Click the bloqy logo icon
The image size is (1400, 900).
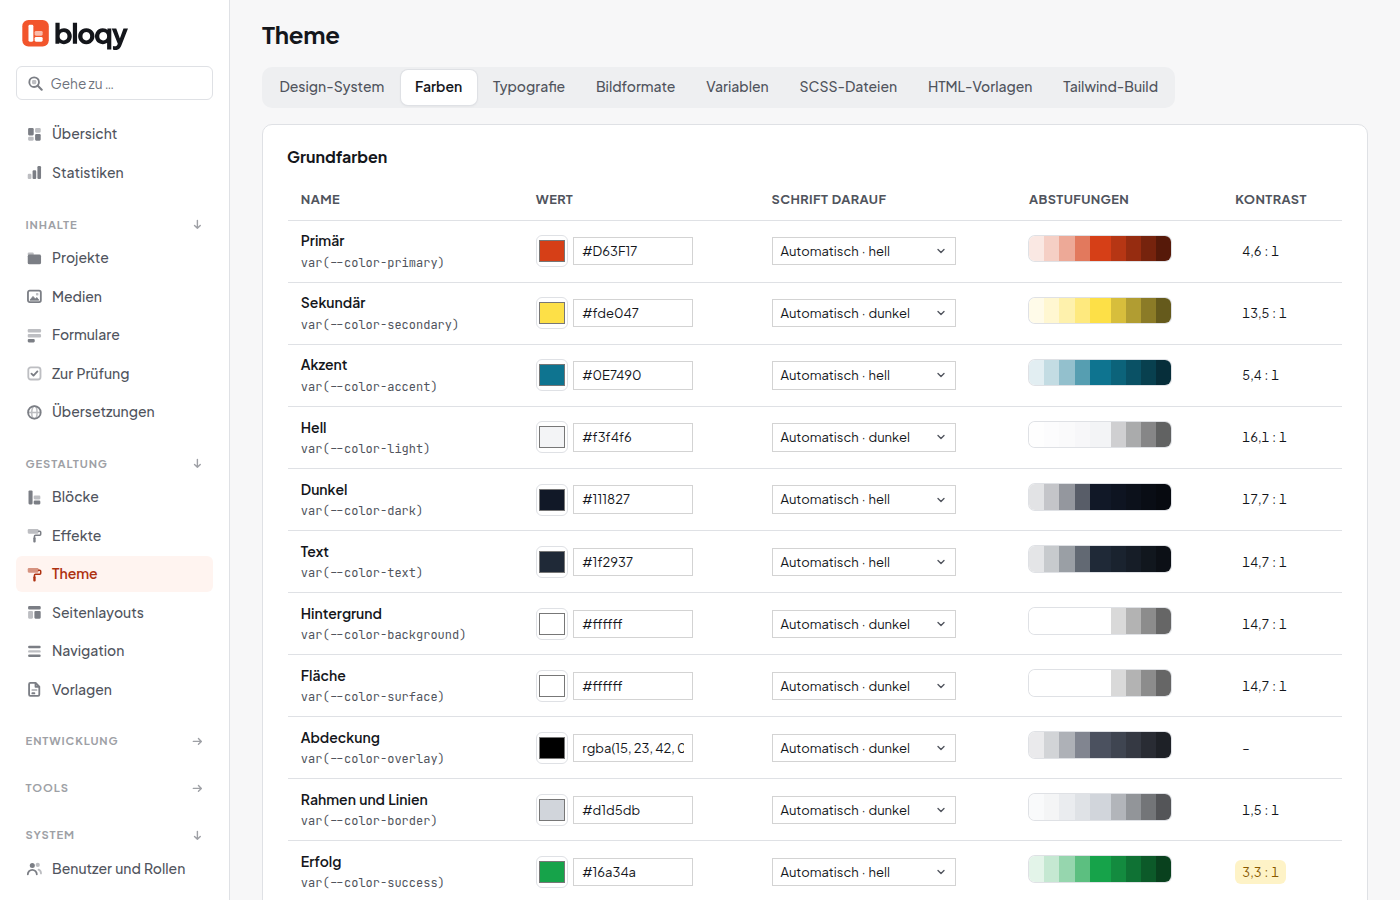(35, 34)
